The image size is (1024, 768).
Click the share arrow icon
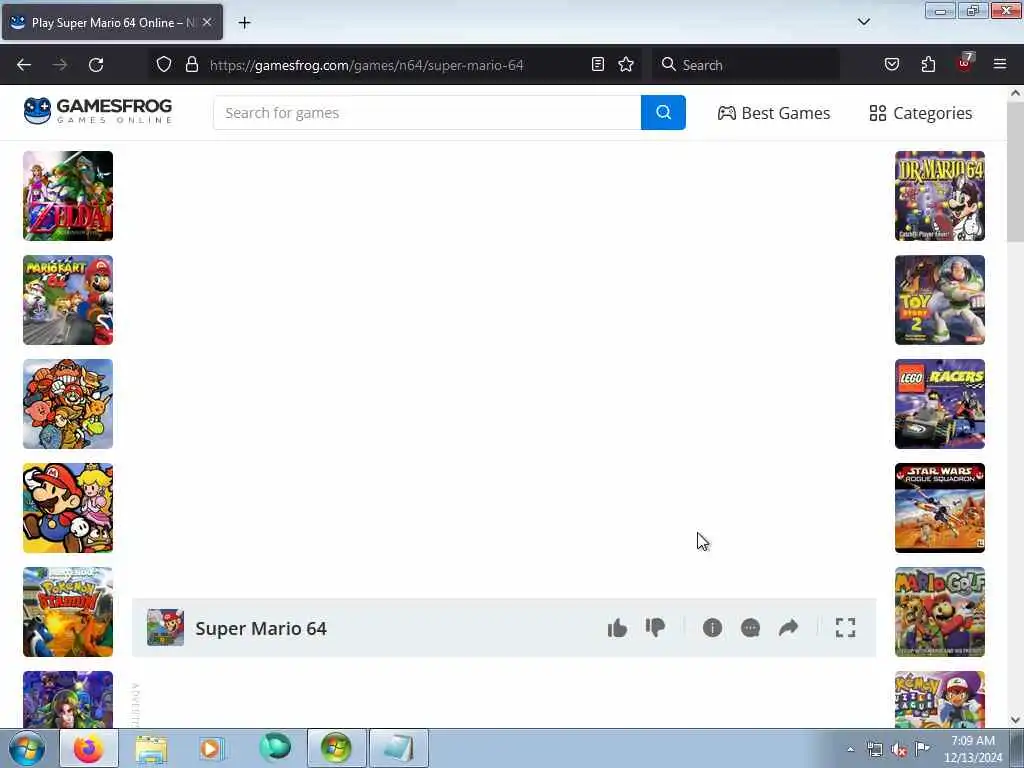coord(789,628)
